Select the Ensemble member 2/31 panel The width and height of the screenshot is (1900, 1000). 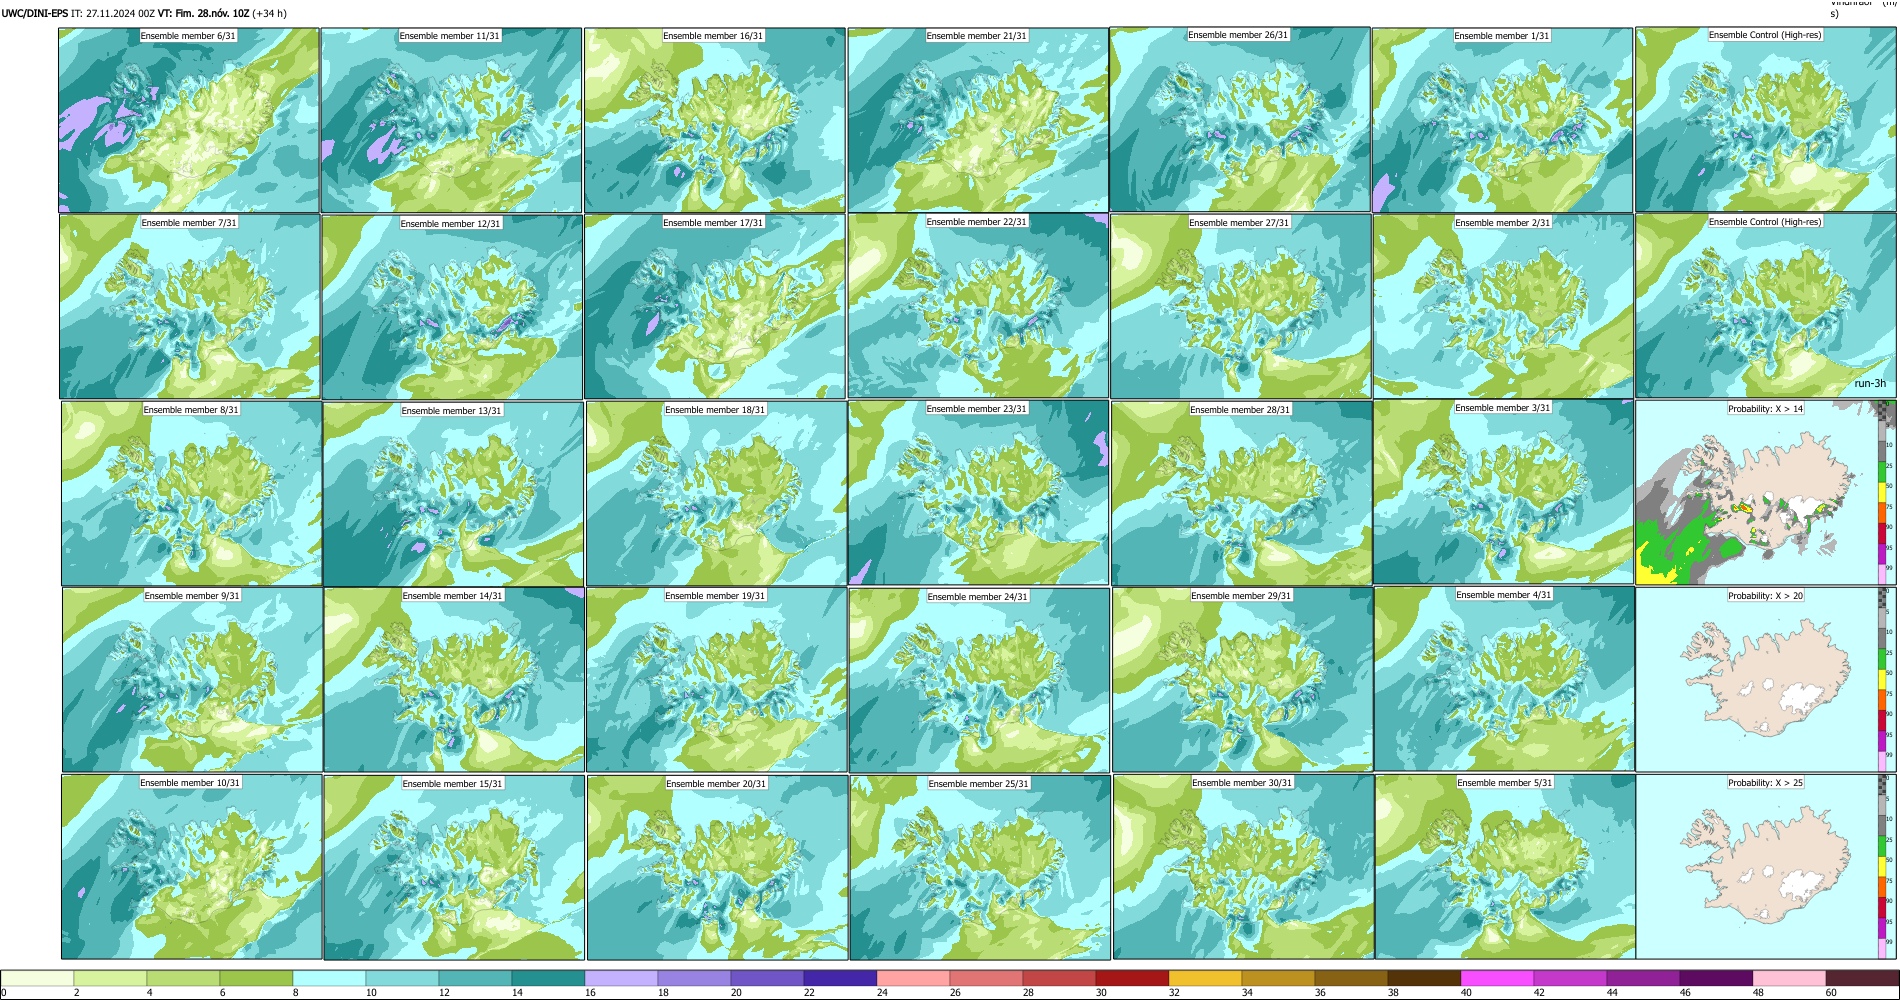click(1503, 306)
